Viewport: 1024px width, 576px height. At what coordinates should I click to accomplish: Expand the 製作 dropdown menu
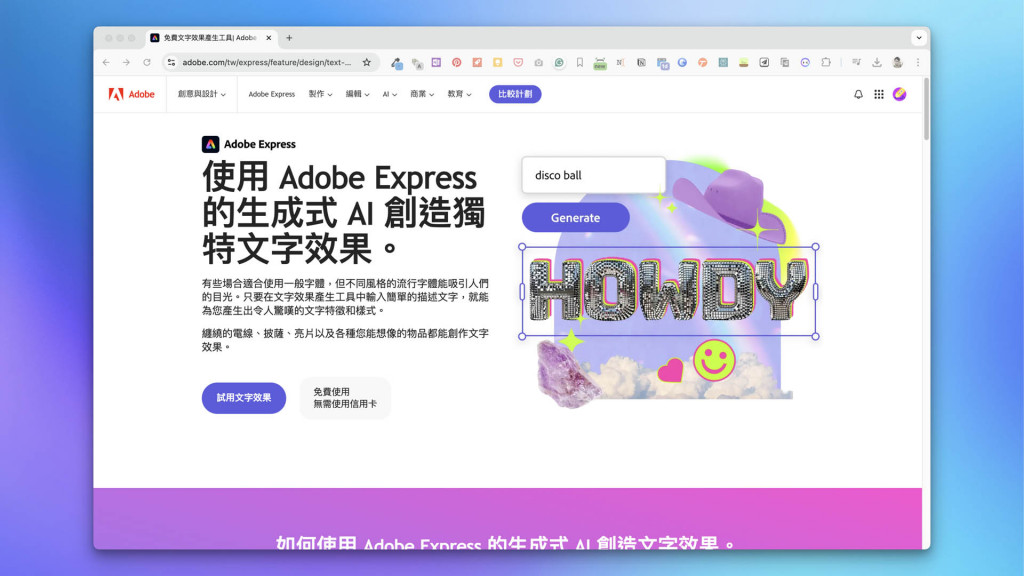(x=320, y=94)
